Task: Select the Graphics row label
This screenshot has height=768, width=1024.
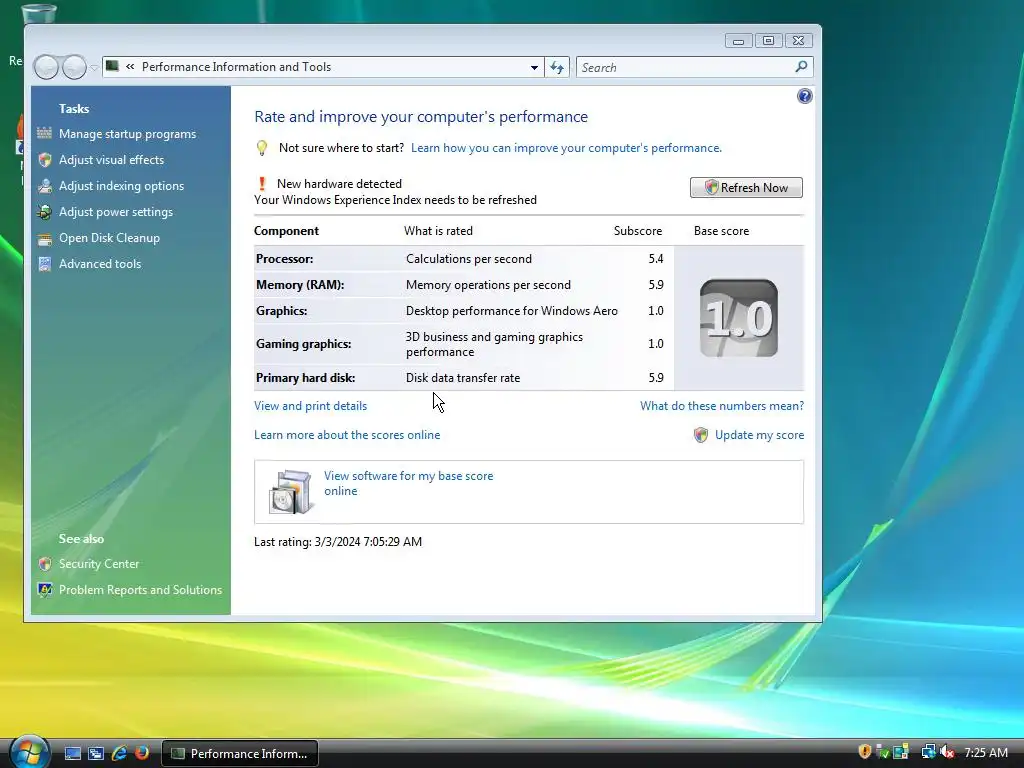Action: point(281,311)
